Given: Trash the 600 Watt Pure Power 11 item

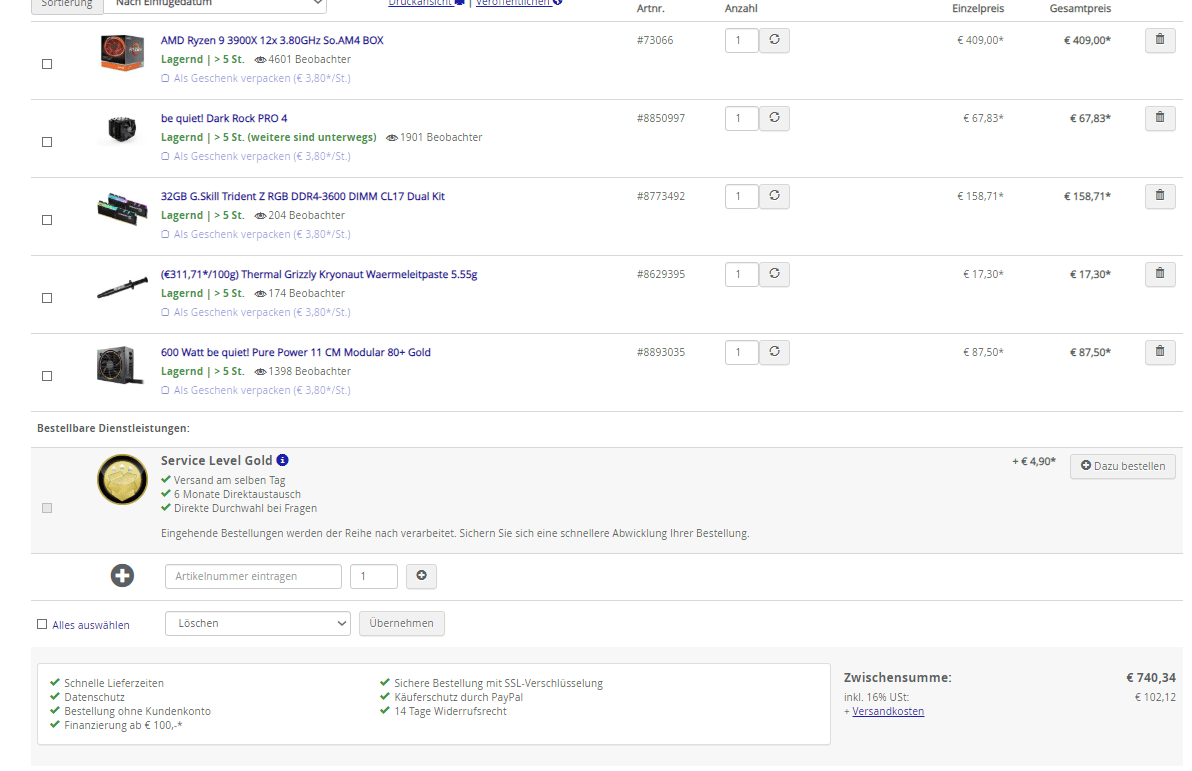Looking at the screenshot, I should (x=1160, y=352).
